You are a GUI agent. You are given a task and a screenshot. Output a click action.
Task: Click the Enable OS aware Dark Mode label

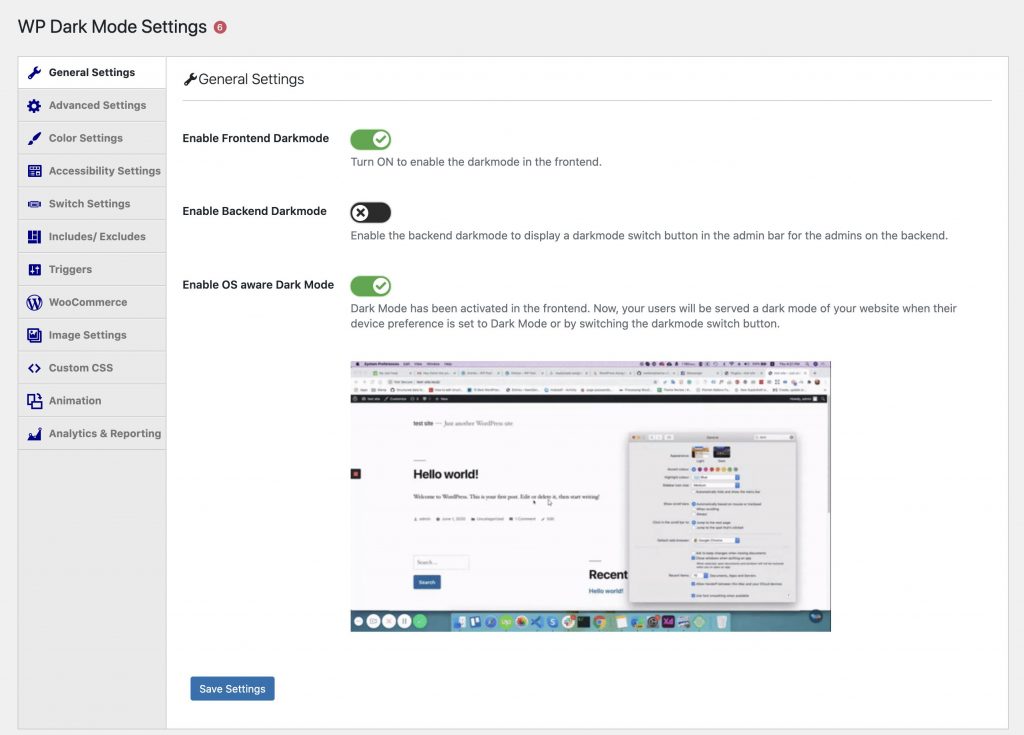pos(258,285)
